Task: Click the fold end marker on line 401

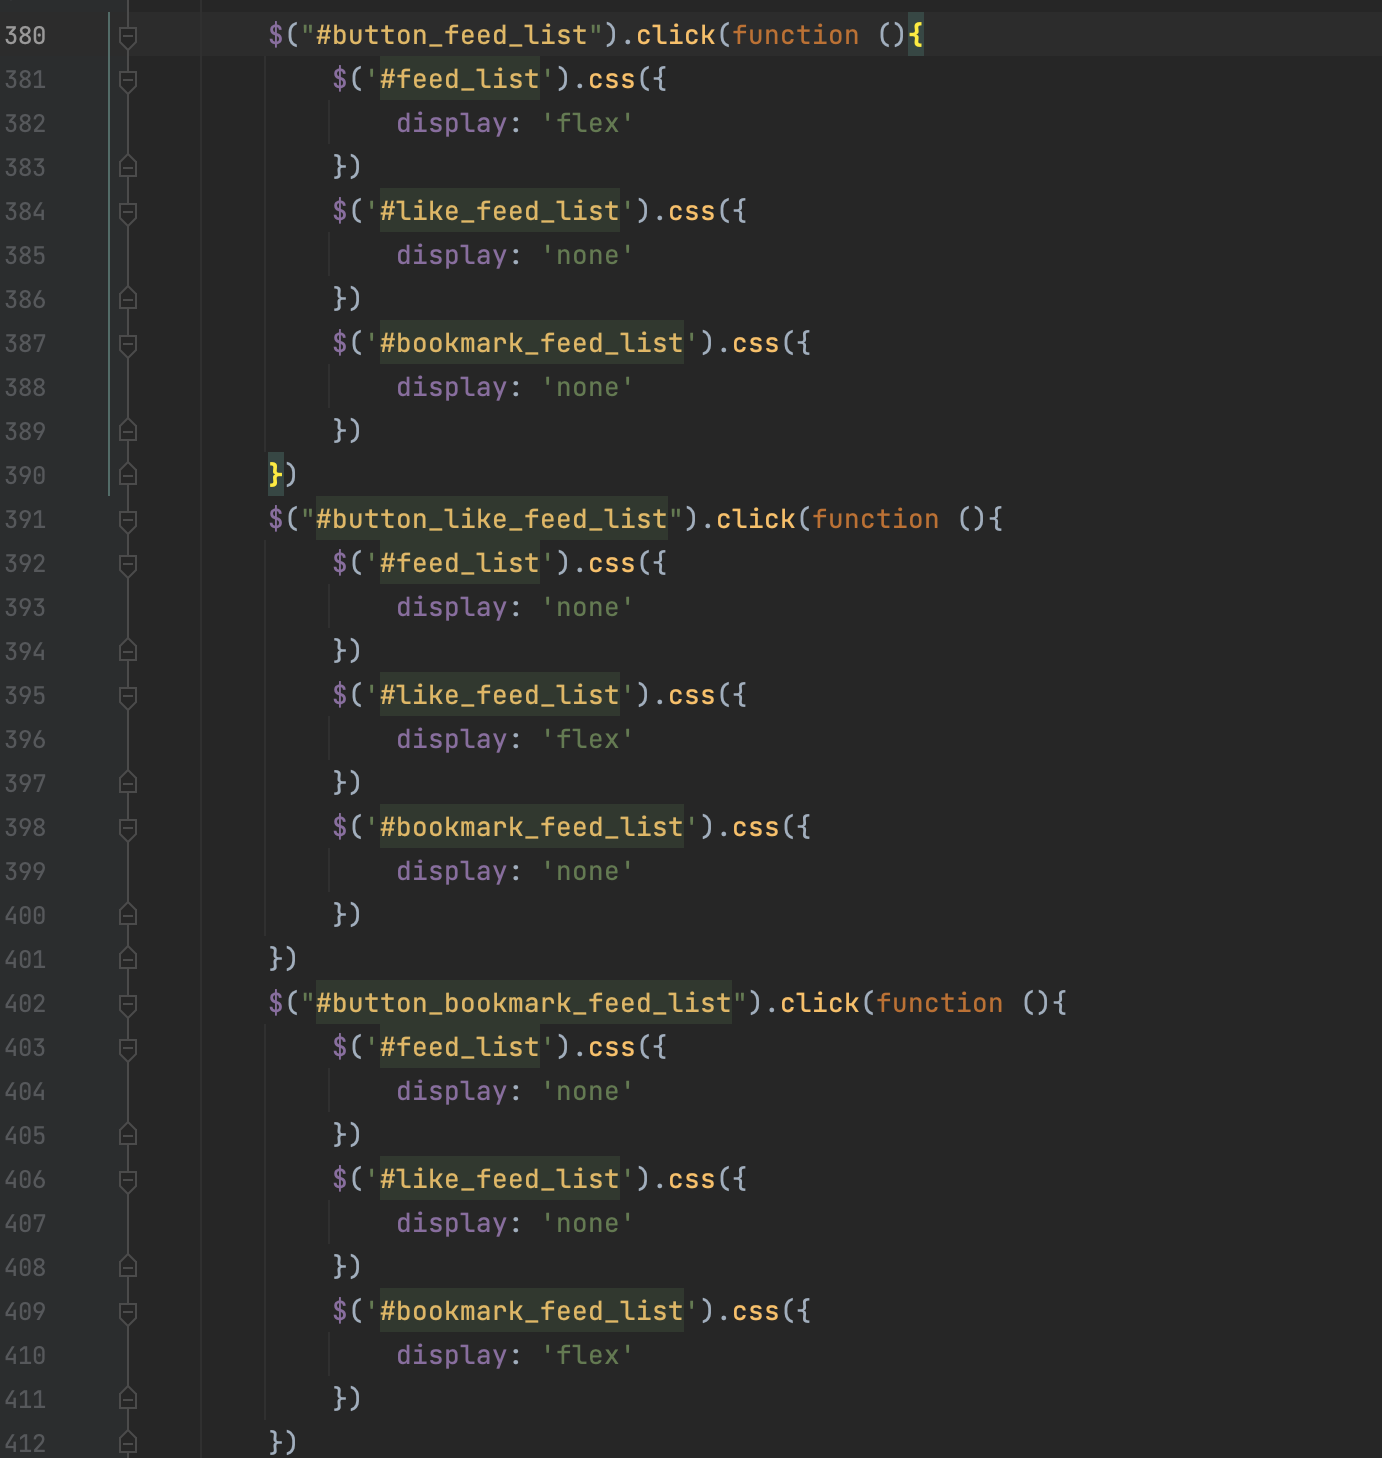Action: pos(128,959)
